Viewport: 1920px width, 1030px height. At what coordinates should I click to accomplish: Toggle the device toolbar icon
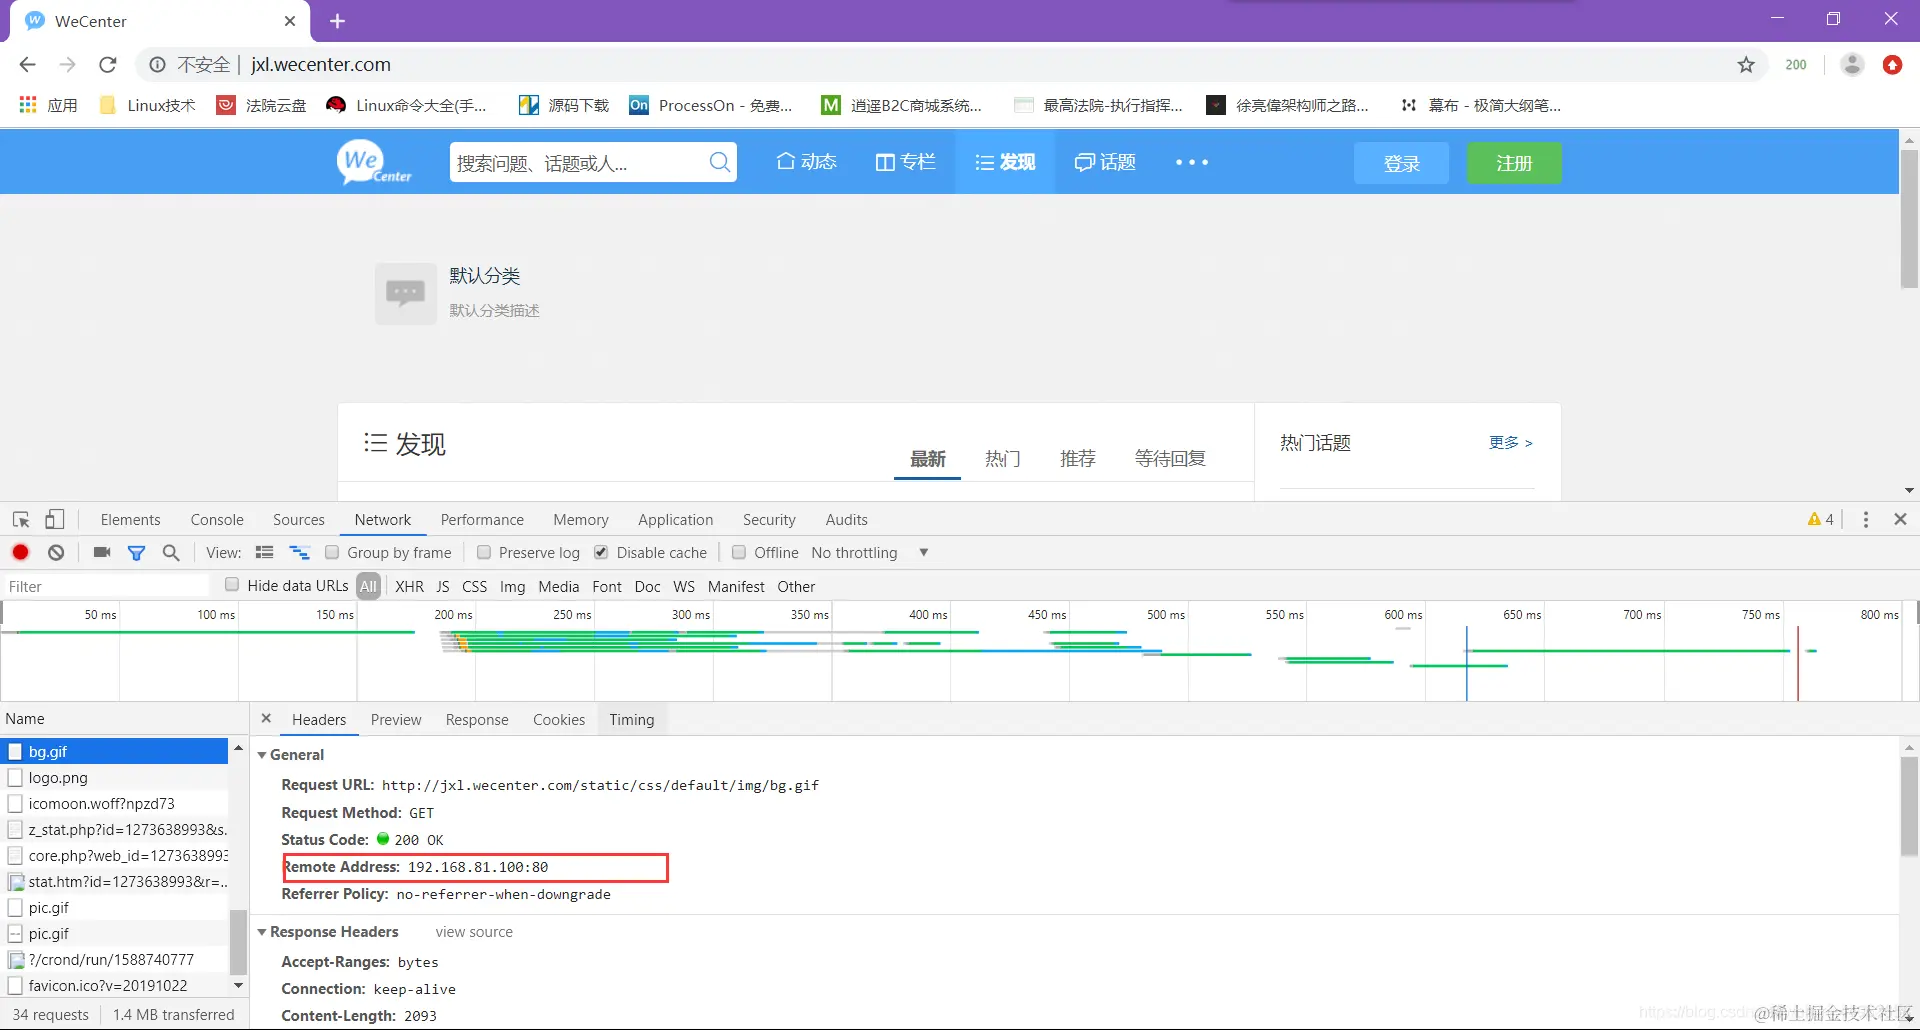(x=55, y=520)
